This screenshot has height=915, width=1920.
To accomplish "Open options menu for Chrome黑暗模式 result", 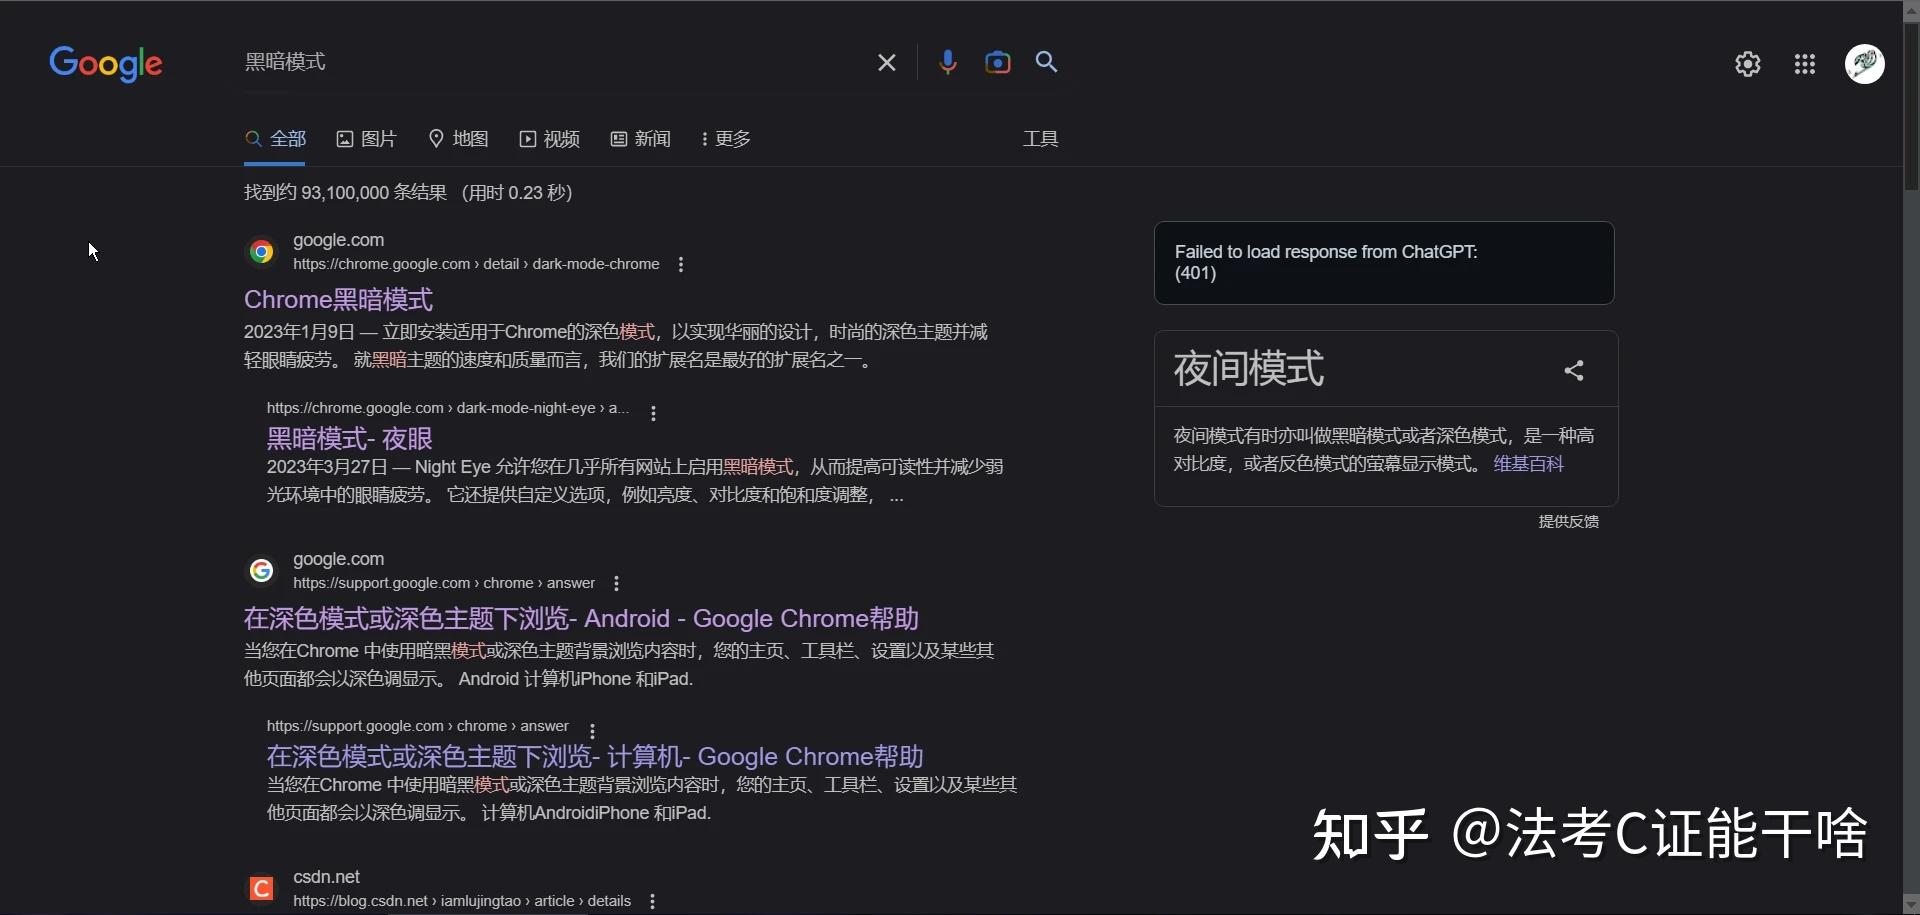I will [x=680, y=264].
